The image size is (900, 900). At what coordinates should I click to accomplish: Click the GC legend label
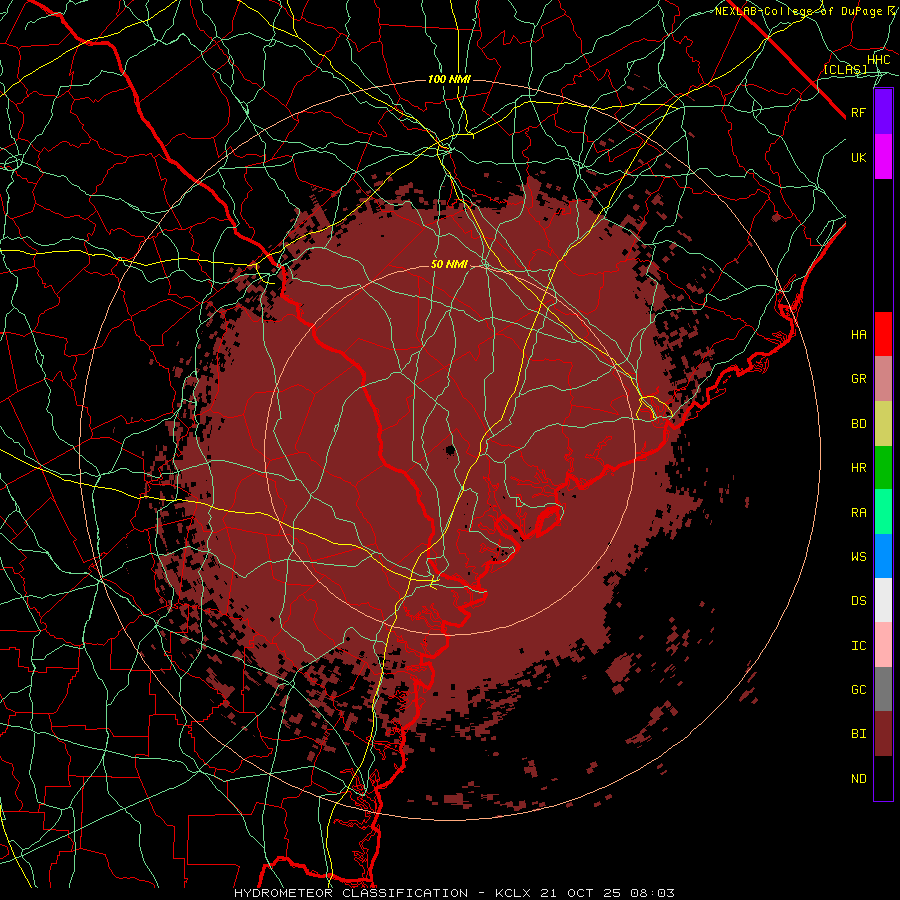[858, 690]
